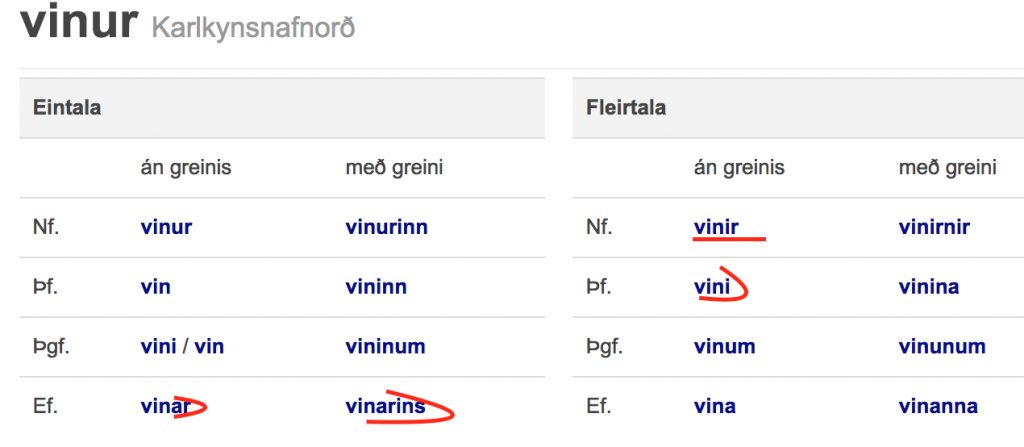Viewport: 1024px width, 447px height.
Task: Open the 'vinurinn' word form link
Action: coord(386,227)
